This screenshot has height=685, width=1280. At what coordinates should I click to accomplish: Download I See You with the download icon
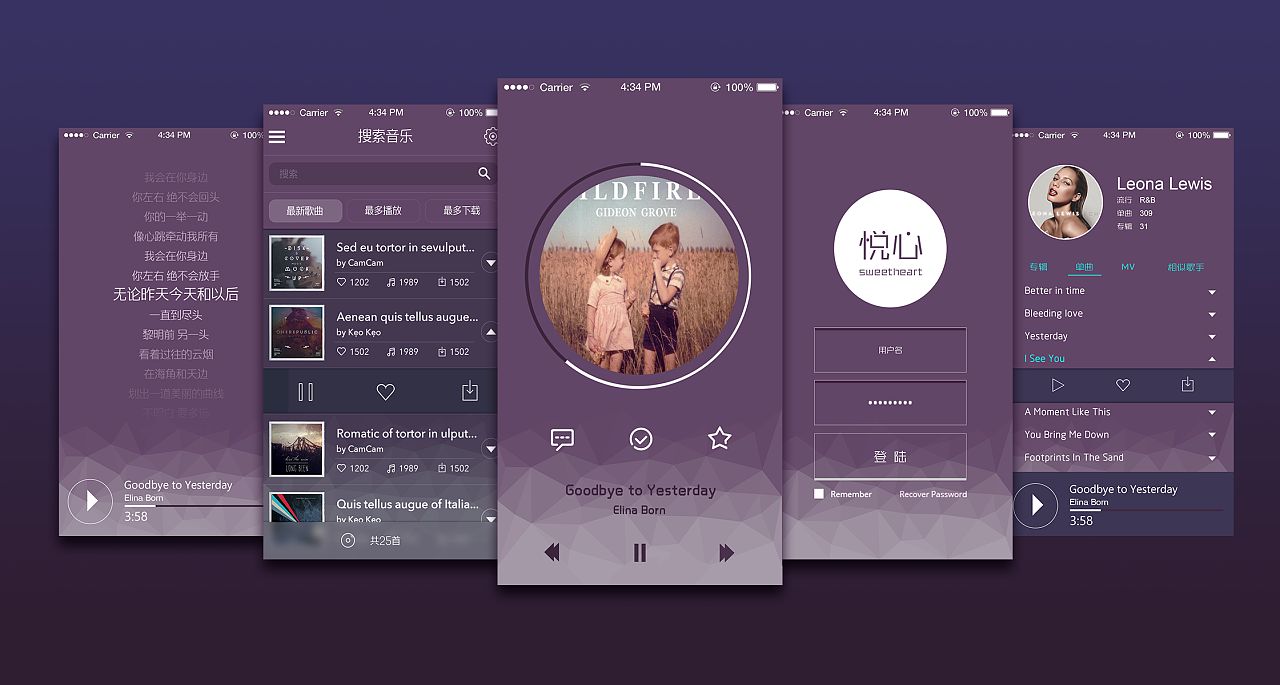click(1188, 385)
